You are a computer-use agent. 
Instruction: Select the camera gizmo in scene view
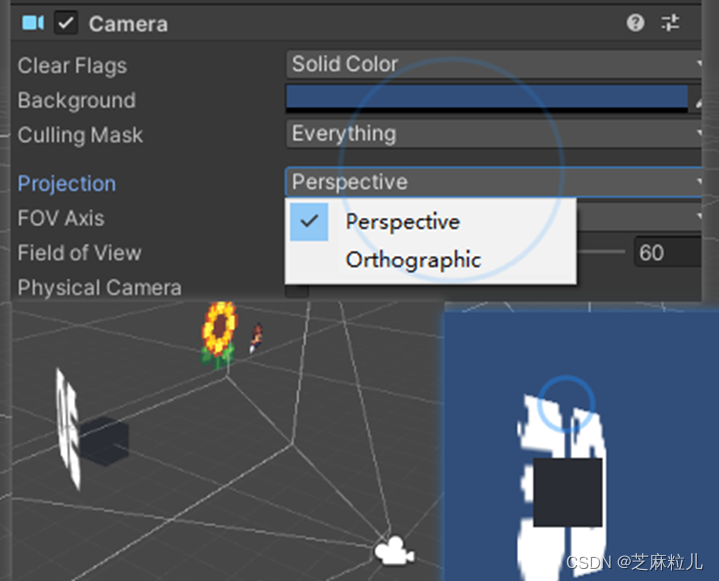394,551
